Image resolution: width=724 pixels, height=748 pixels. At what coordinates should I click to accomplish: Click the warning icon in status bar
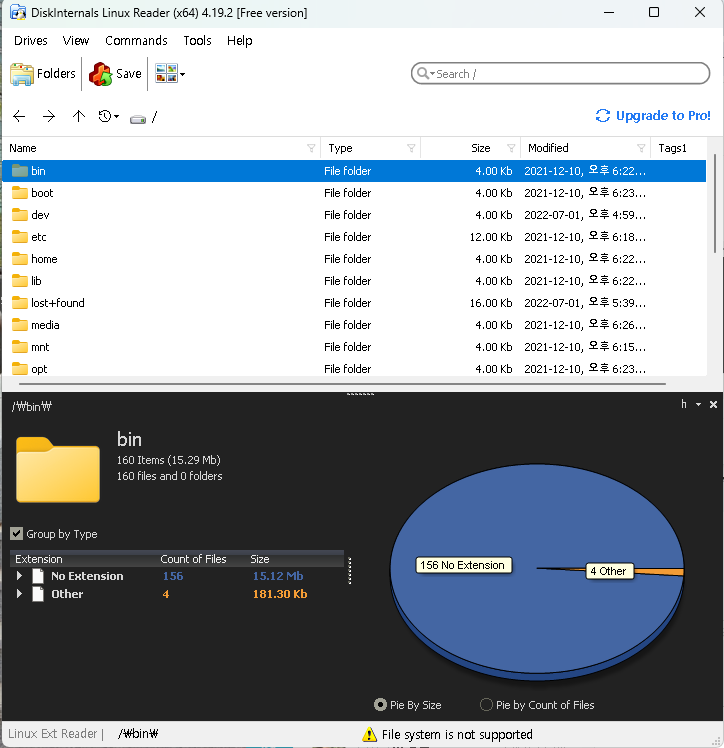pos(370,734)
